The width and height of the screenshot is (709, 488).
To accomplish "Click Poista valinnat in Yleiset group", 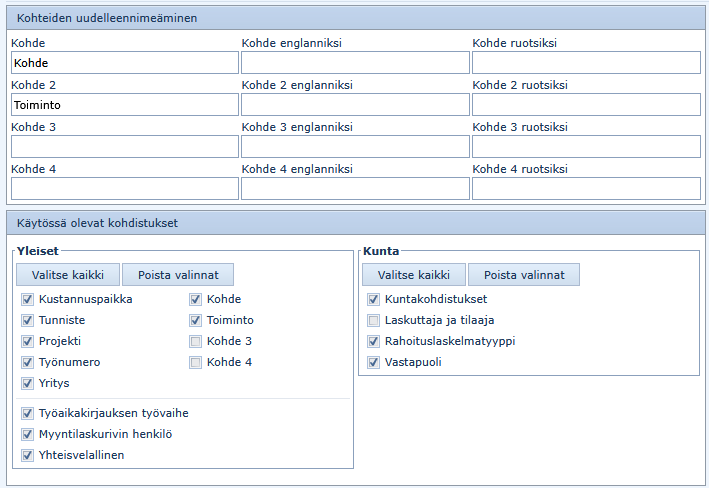I will pyautogui.click(x=178, y=275).
